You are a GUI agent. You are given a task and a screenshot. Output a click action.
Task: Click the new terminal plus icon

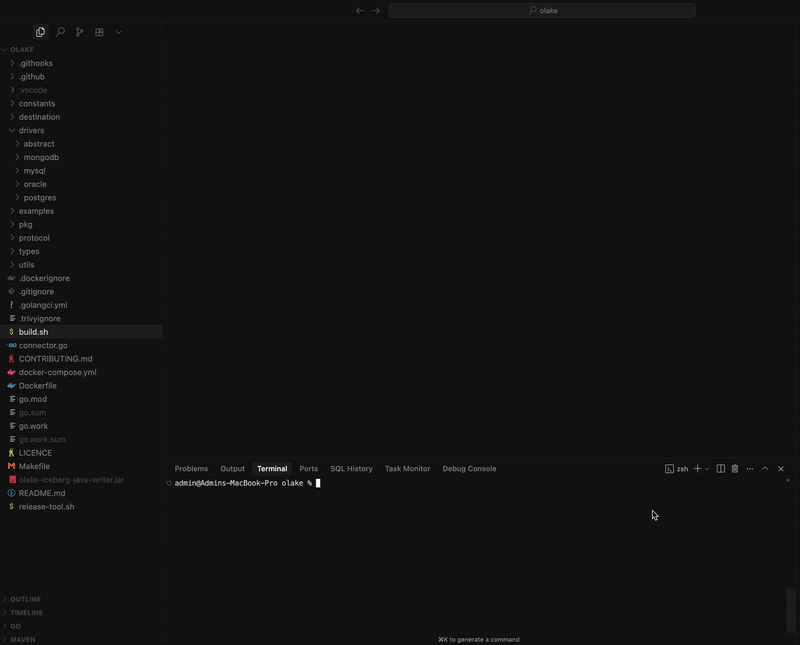[x=697, y=468]
